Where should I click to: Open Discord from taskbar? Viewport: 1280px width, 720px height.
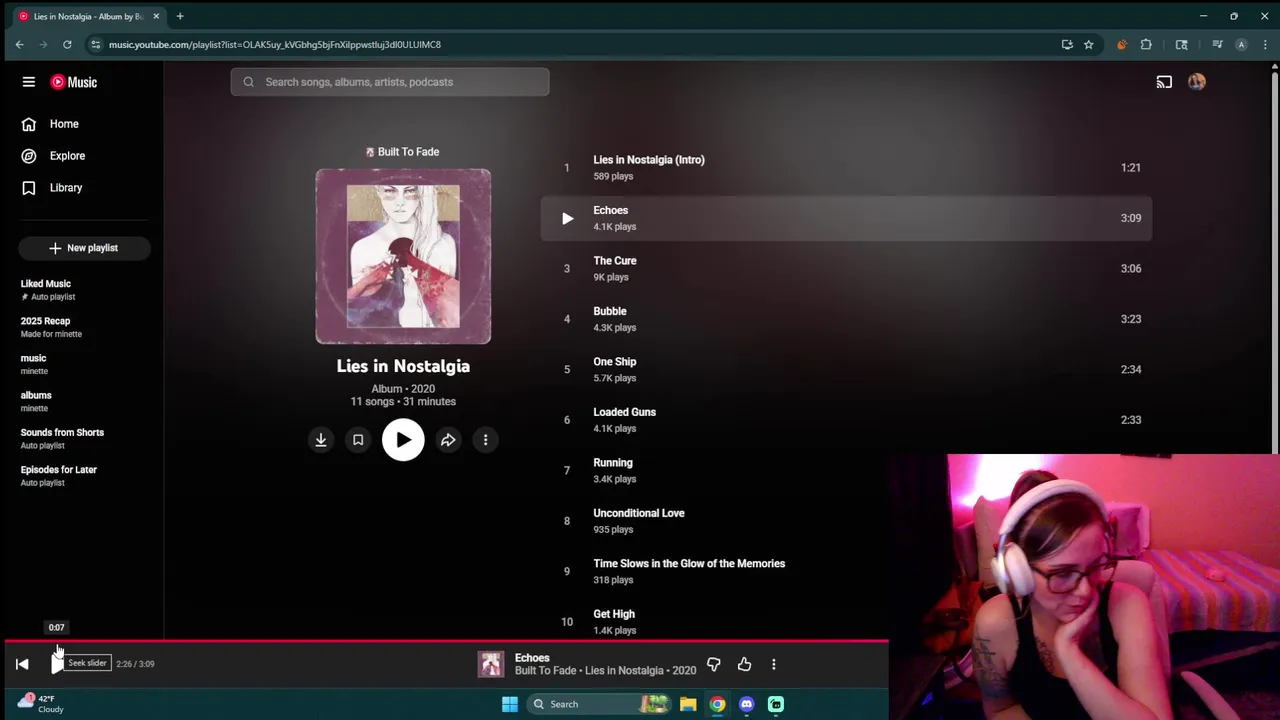746,704
